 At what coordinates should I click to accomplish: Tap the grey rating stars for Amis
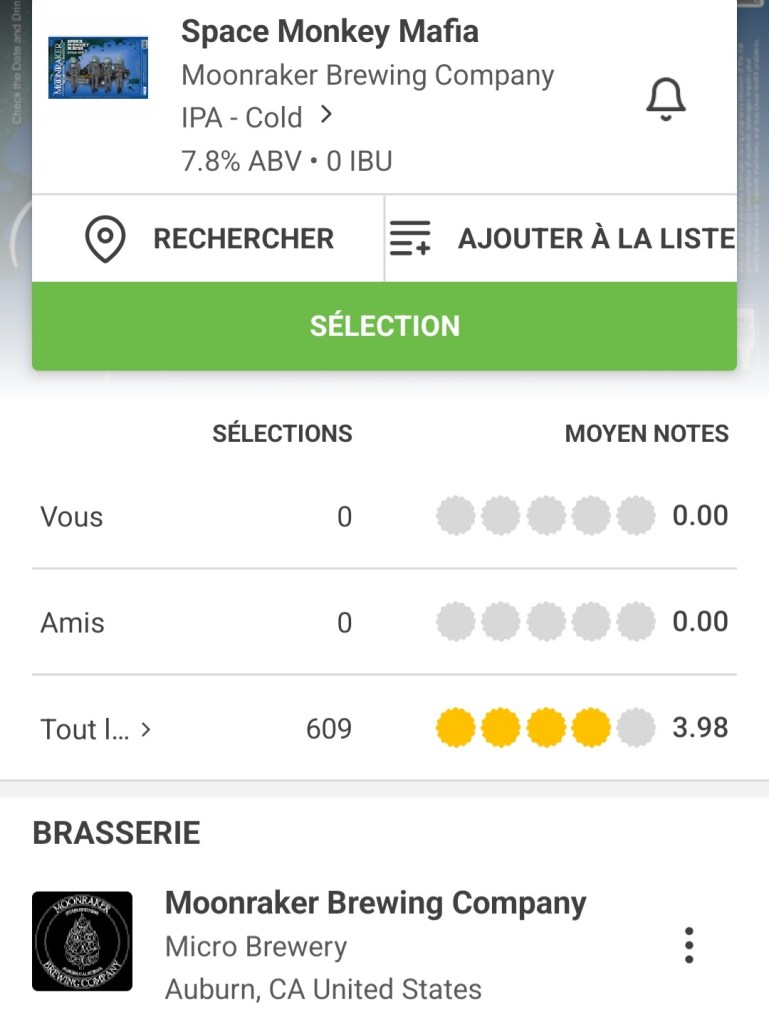[x=545, y=622]
